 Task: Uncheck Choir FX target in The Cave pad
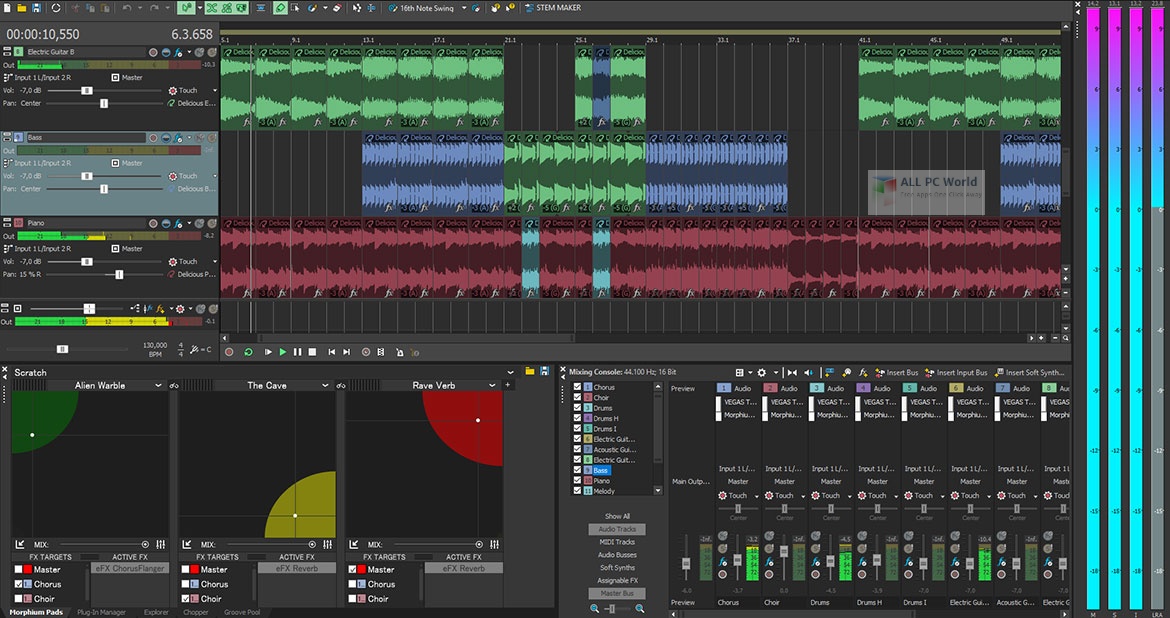(186, 599)
